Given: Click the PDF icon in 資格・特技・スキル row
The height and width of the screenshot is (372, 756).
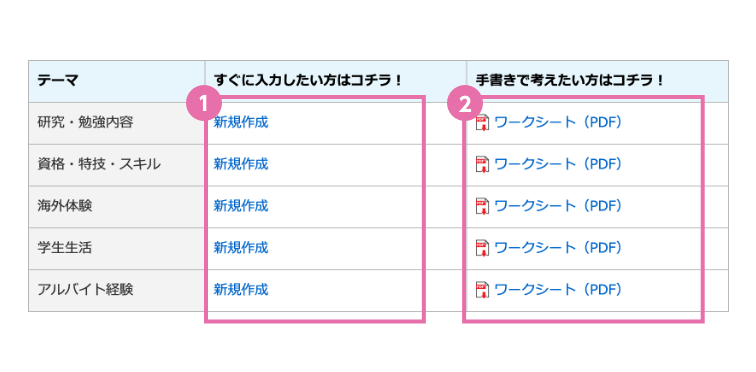Looking at the screenshot, I should point(483,164).
